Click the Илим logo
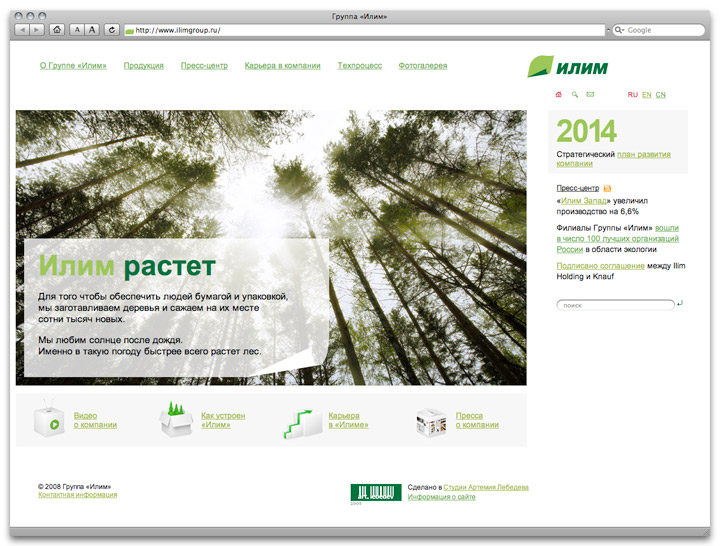 [x=567, y=68]
